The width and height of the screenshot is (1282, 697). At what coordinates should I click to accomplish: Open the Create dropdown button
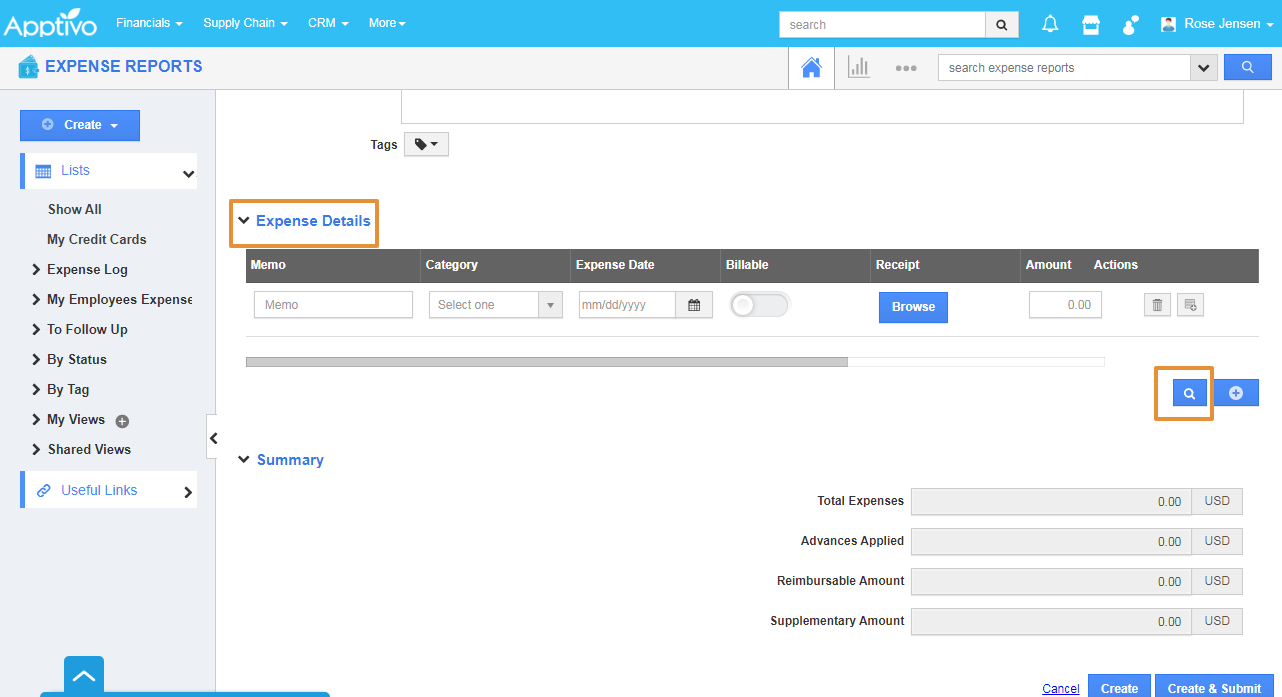(80, 125)
